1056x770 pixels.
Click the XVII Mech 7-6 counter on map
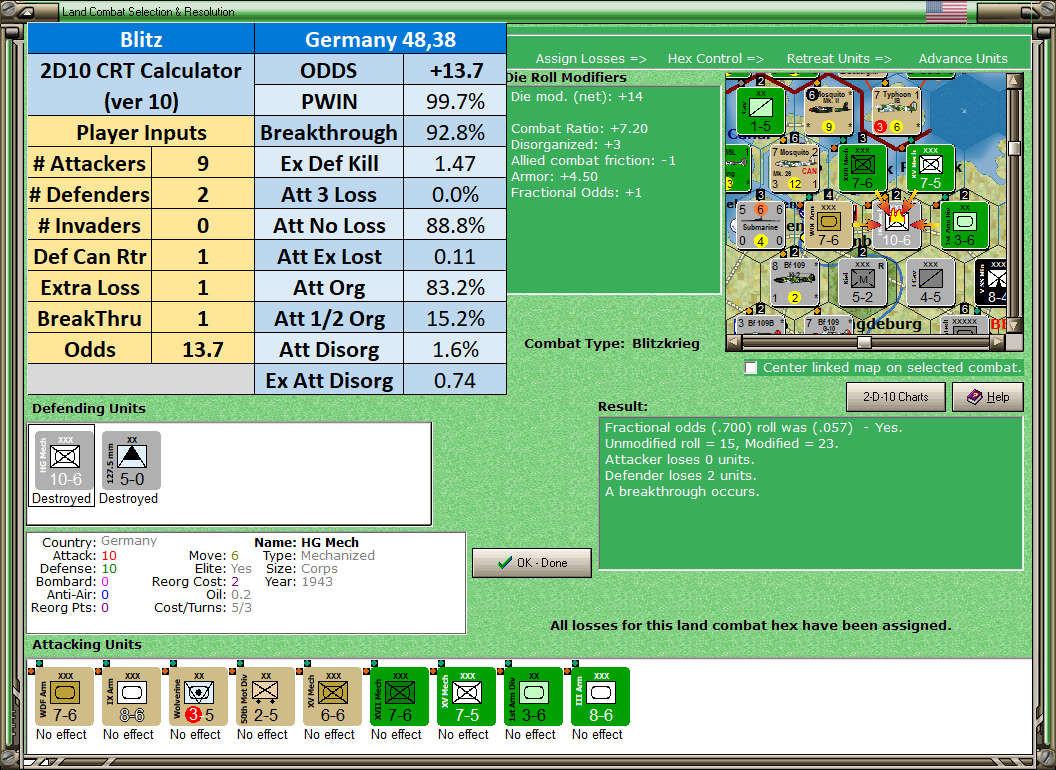point(863,168)
